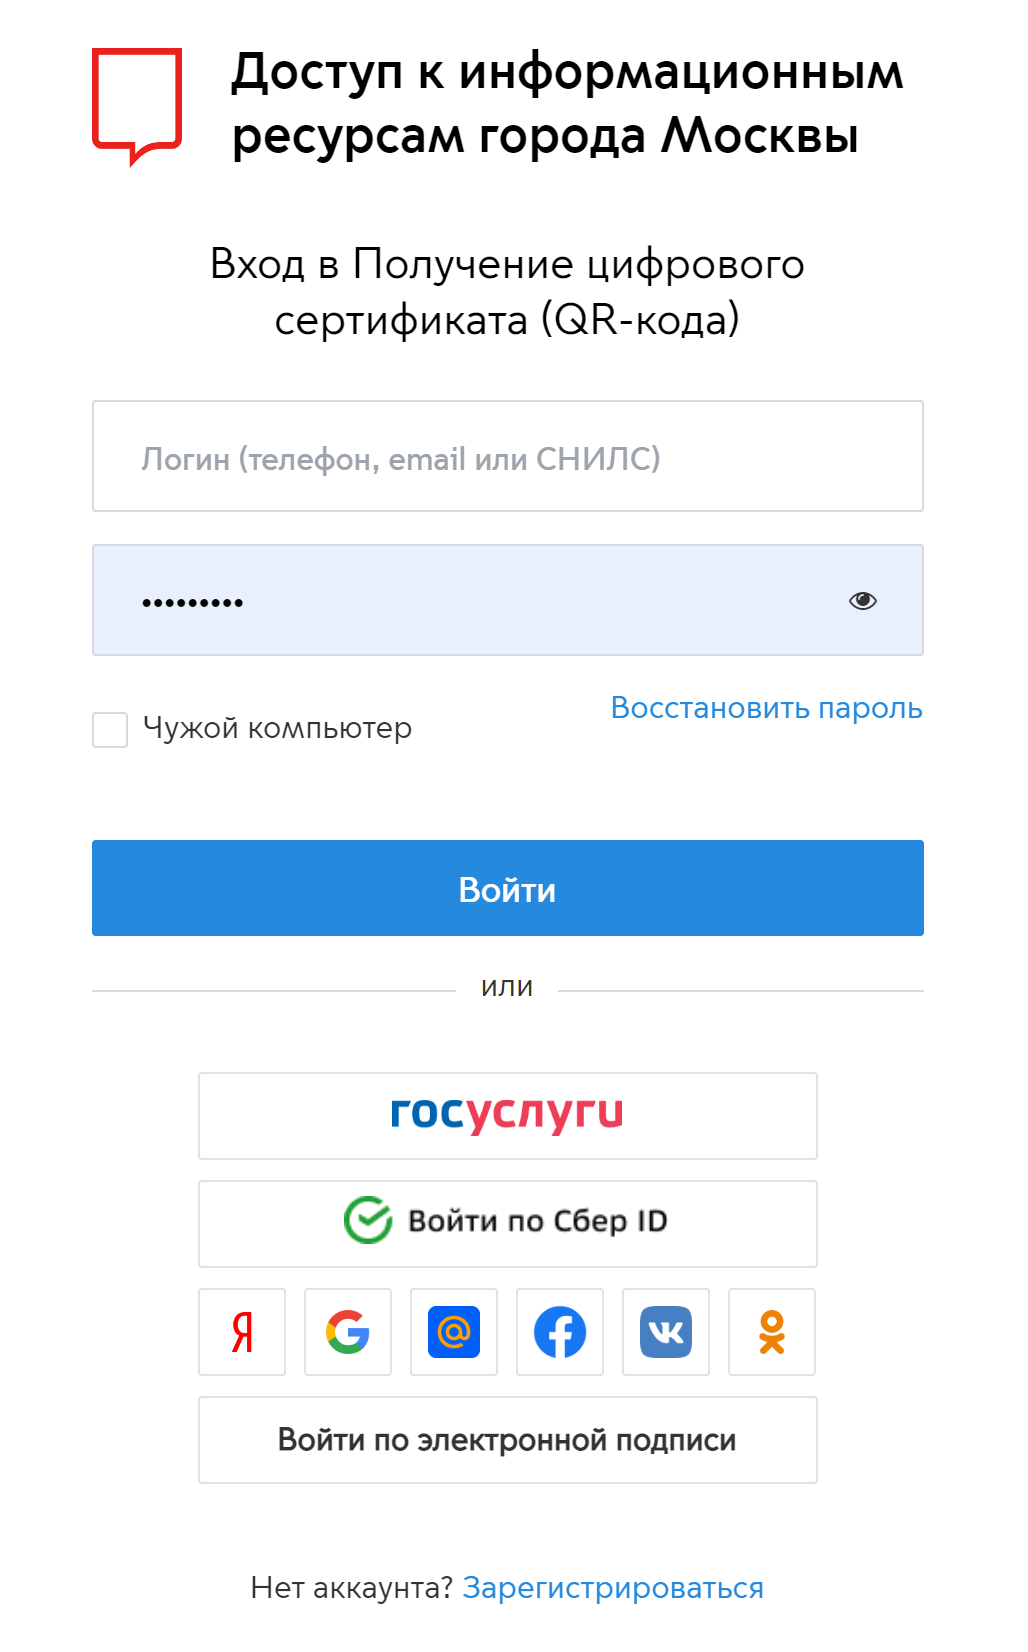Click the "Доступ к информационным ресурсам" heading
Image resolution: width=1028 pixels, height=1652 pixels.
click(x=567, y=103)
